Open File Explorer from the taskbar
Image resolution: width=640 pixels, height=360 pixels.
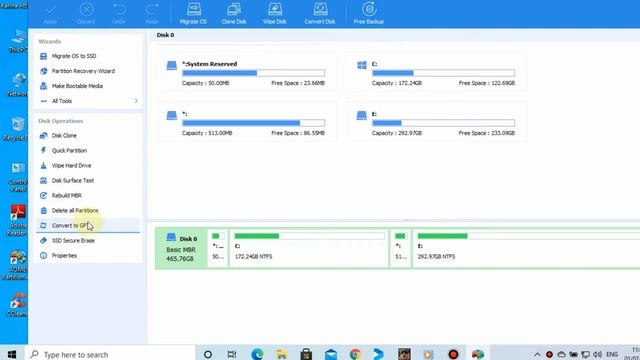coord(282,354)
